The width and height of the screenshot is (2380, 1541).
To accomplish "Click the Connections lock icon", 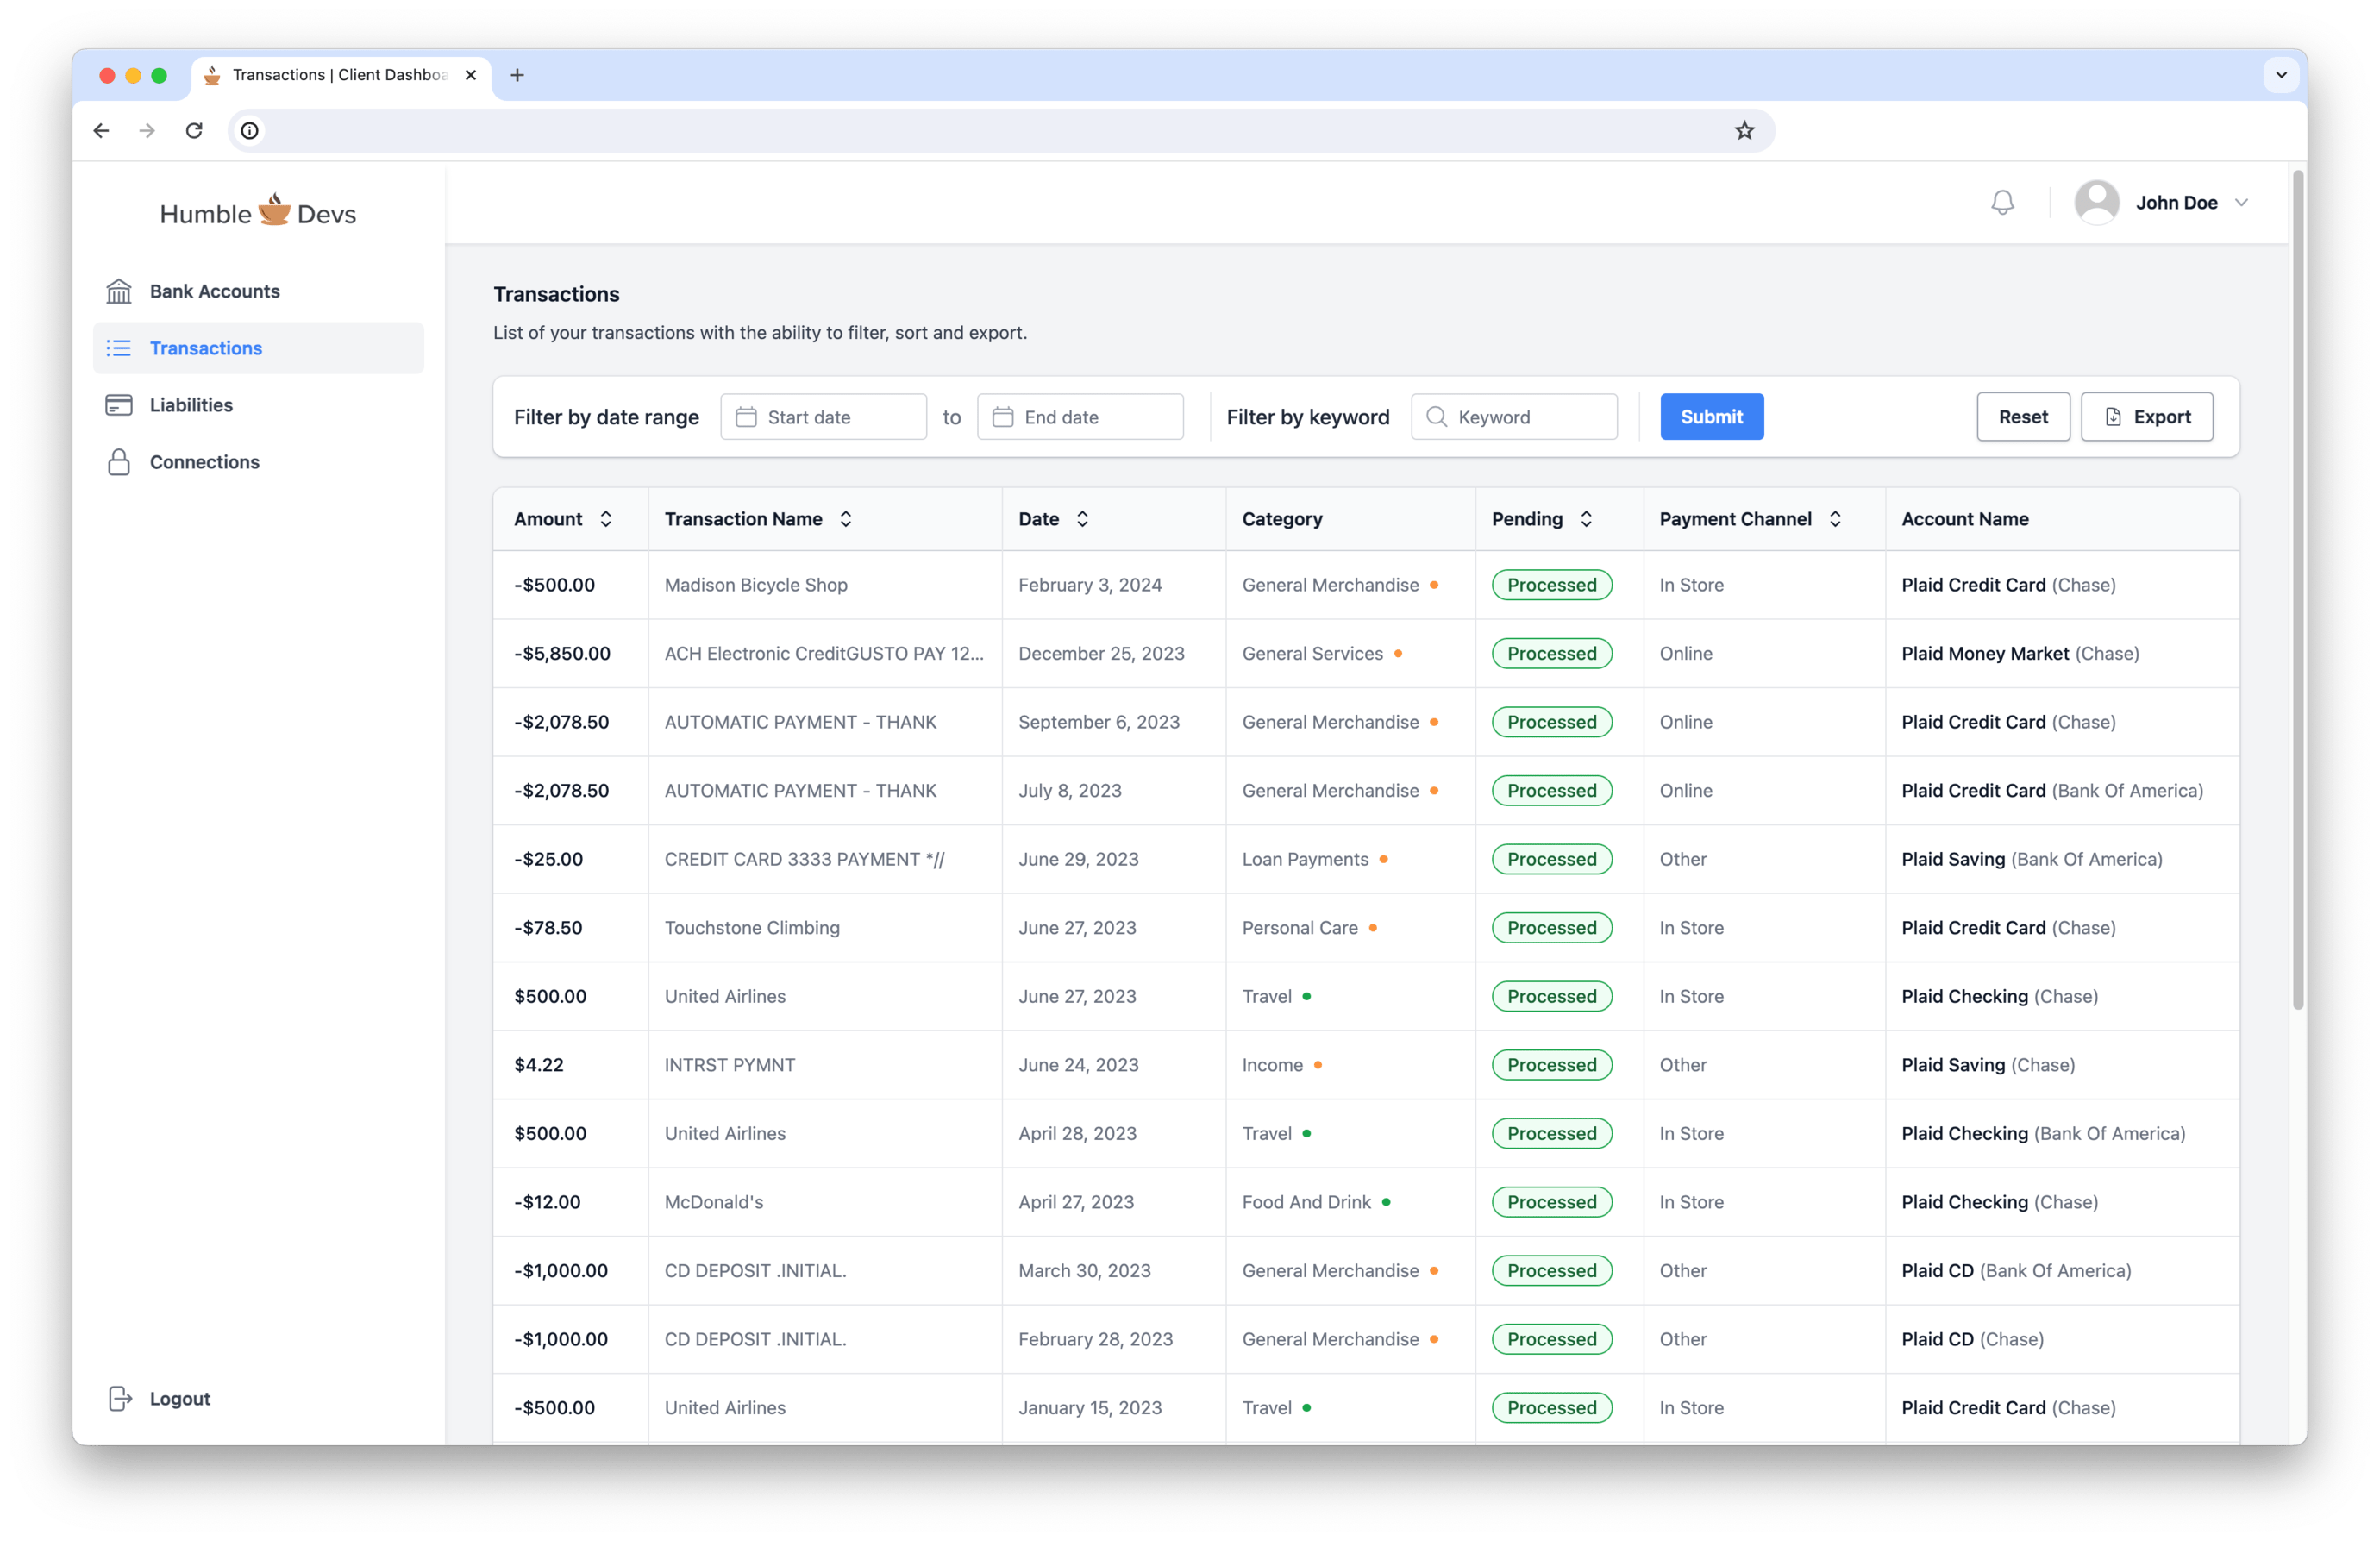I will 119,462.
